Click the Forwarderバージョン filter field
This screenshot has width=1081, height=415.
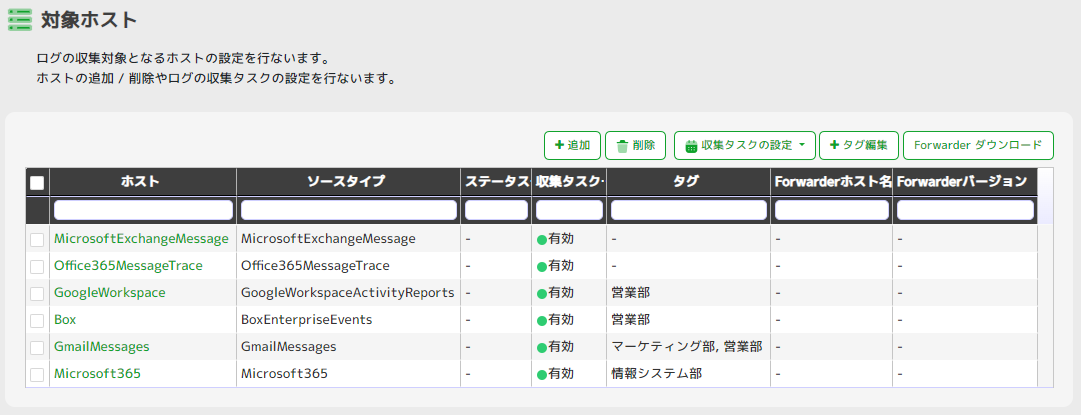965,210
